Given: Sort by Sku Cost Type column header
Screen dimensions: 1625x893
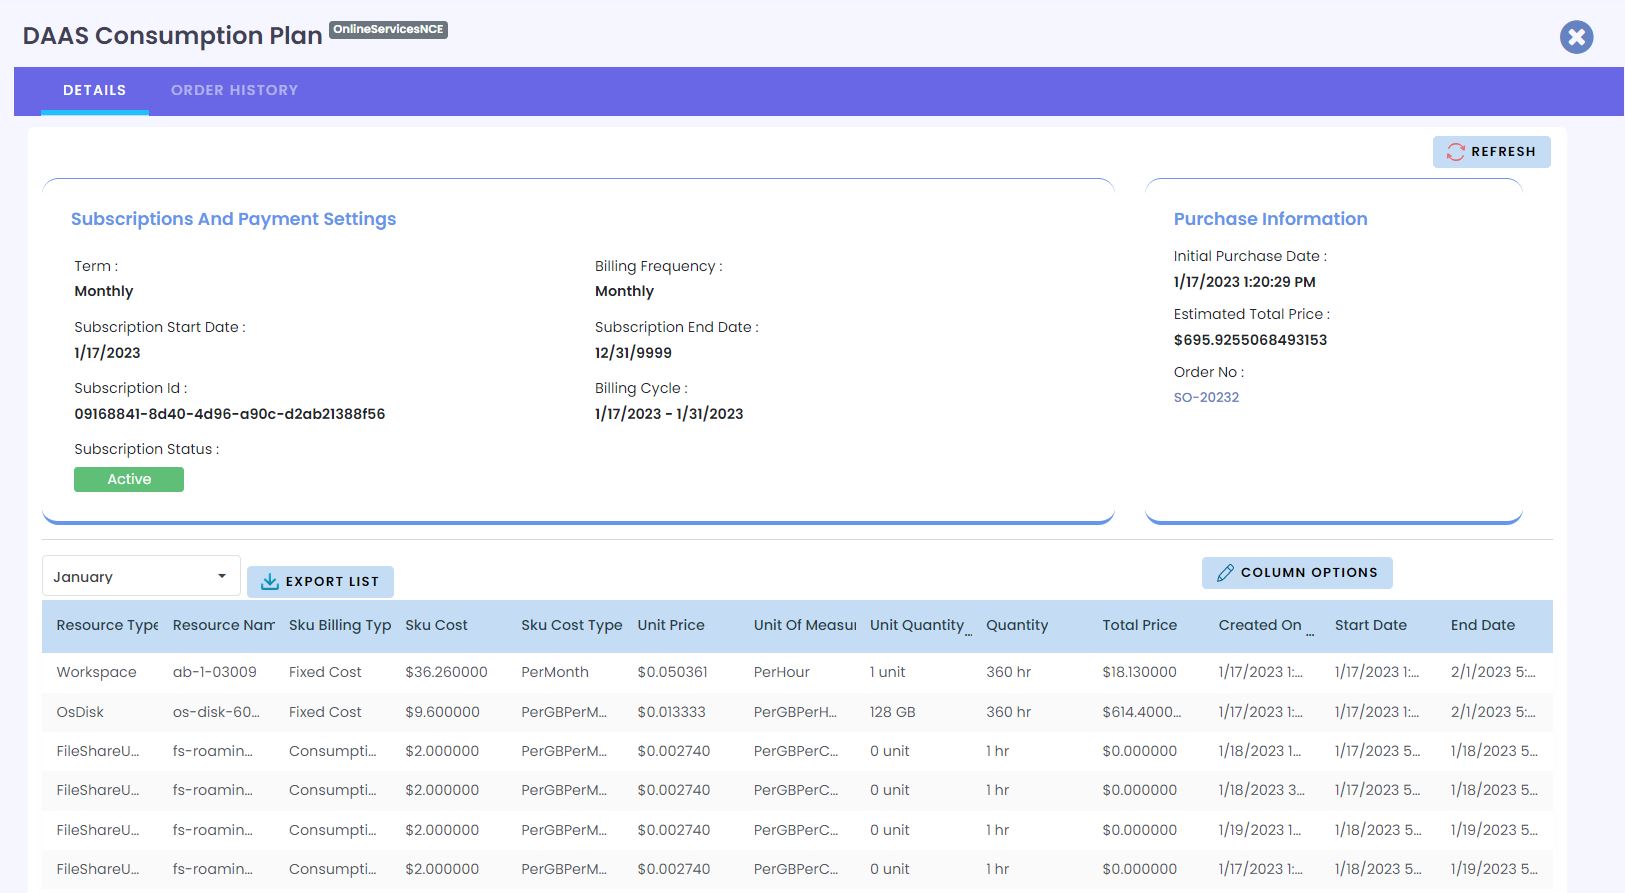Looking at the screenshot, I should pyautogui.click(x=571, y=625).
